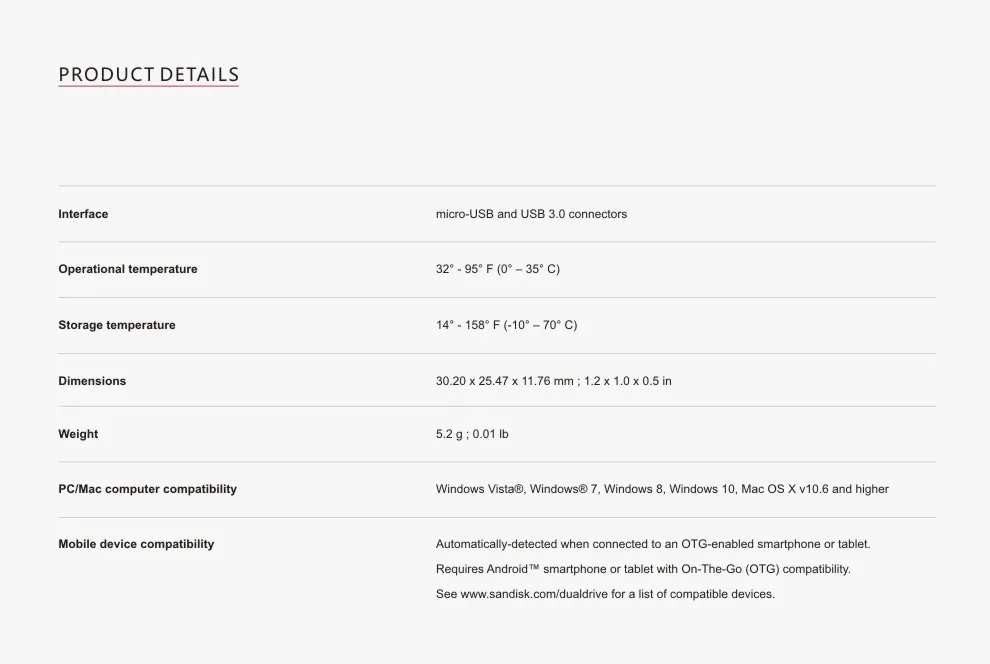
Task: Select the Interface row label
Action: click(x=83, y=214)
